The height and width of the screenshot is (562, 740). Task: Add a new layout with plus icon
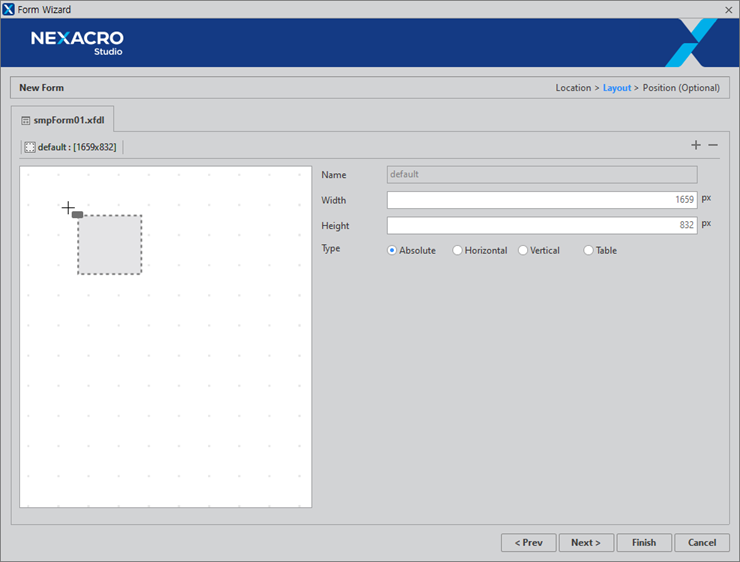click(x=696, y=145)
